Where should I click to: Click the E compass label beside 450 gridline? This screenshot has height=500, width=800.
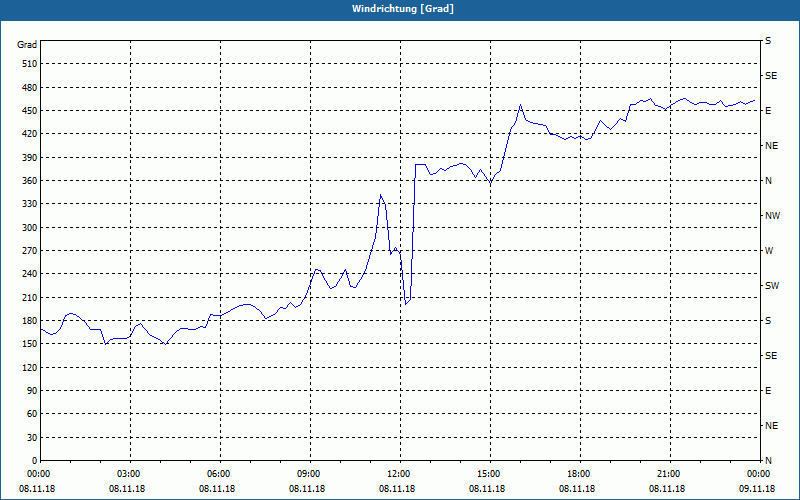(768, 111)
